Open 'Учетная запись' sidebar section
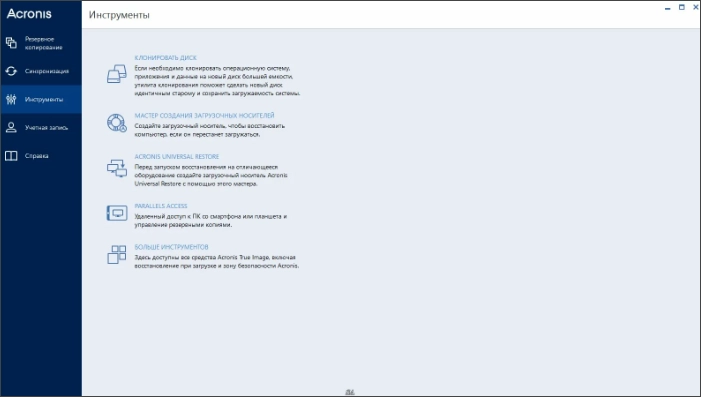Image resolution: width=701 pixels, height=397 pixels. (41, 127)
